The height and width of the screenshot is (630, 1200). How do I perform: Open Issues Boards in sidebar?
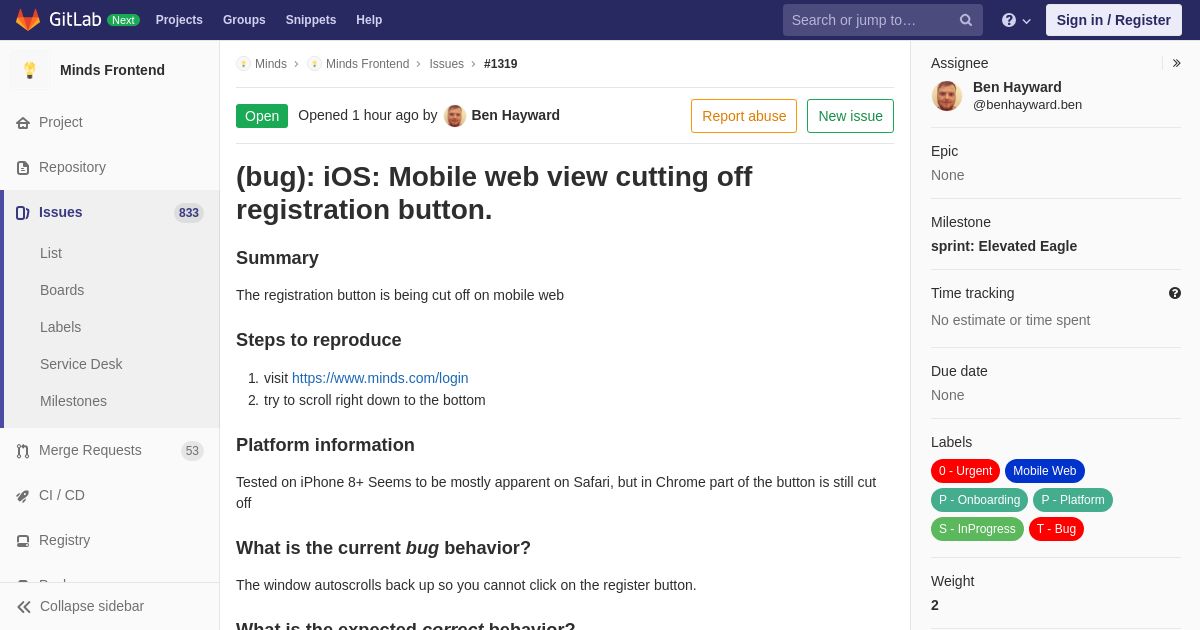coord(62,290)
